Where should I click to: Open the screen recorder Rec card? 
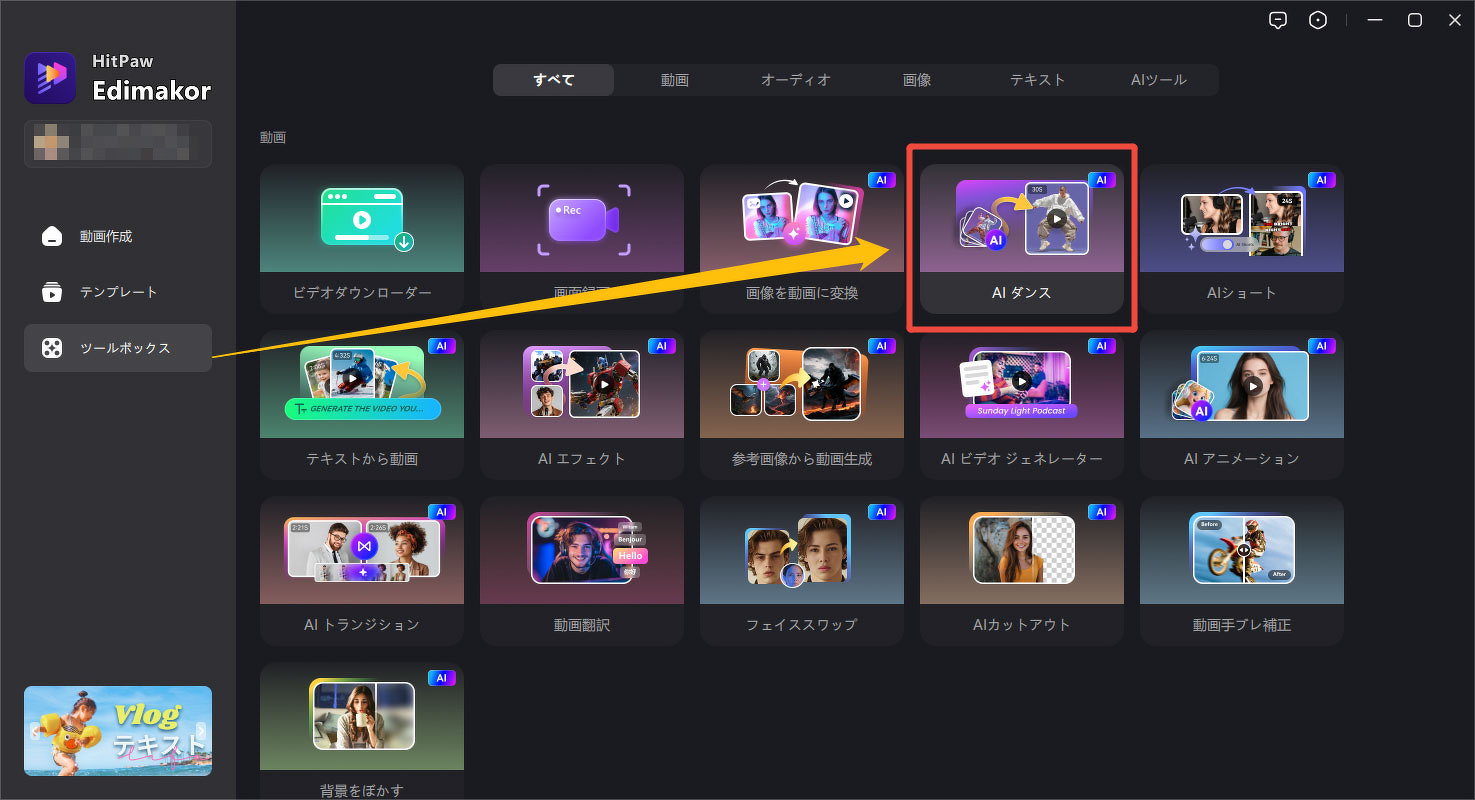[x=582, y=239]
